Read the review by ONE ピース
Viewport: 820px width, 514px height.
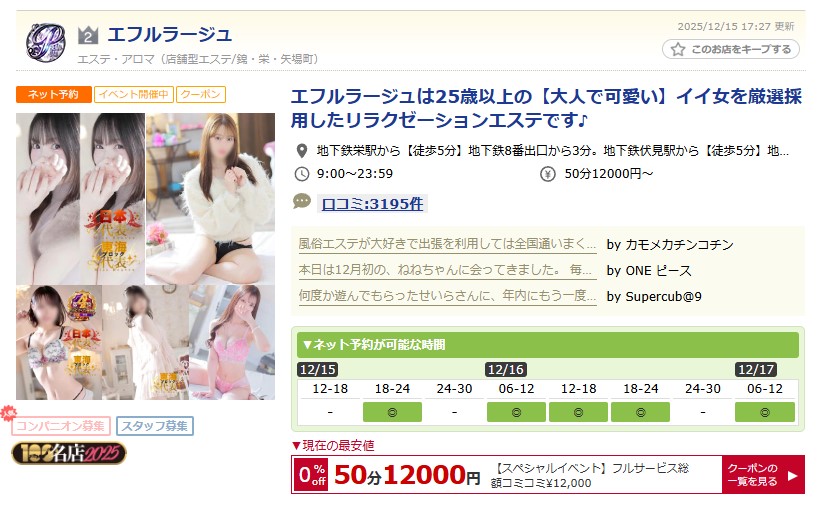click(447, 270)
